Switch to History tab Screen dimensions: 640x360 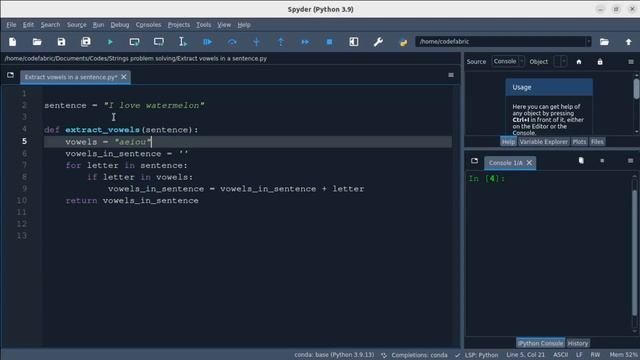point(578,343)
